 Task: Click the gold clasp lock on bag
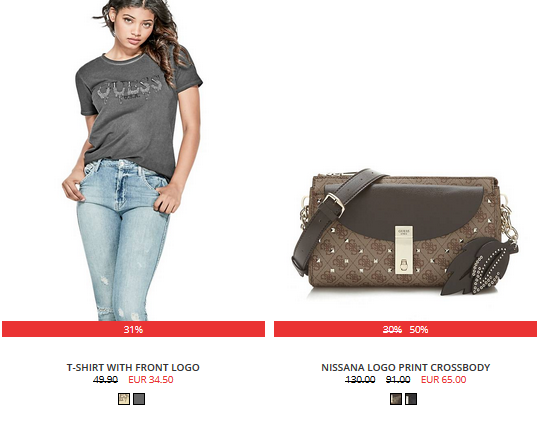(x=404, y=250)
